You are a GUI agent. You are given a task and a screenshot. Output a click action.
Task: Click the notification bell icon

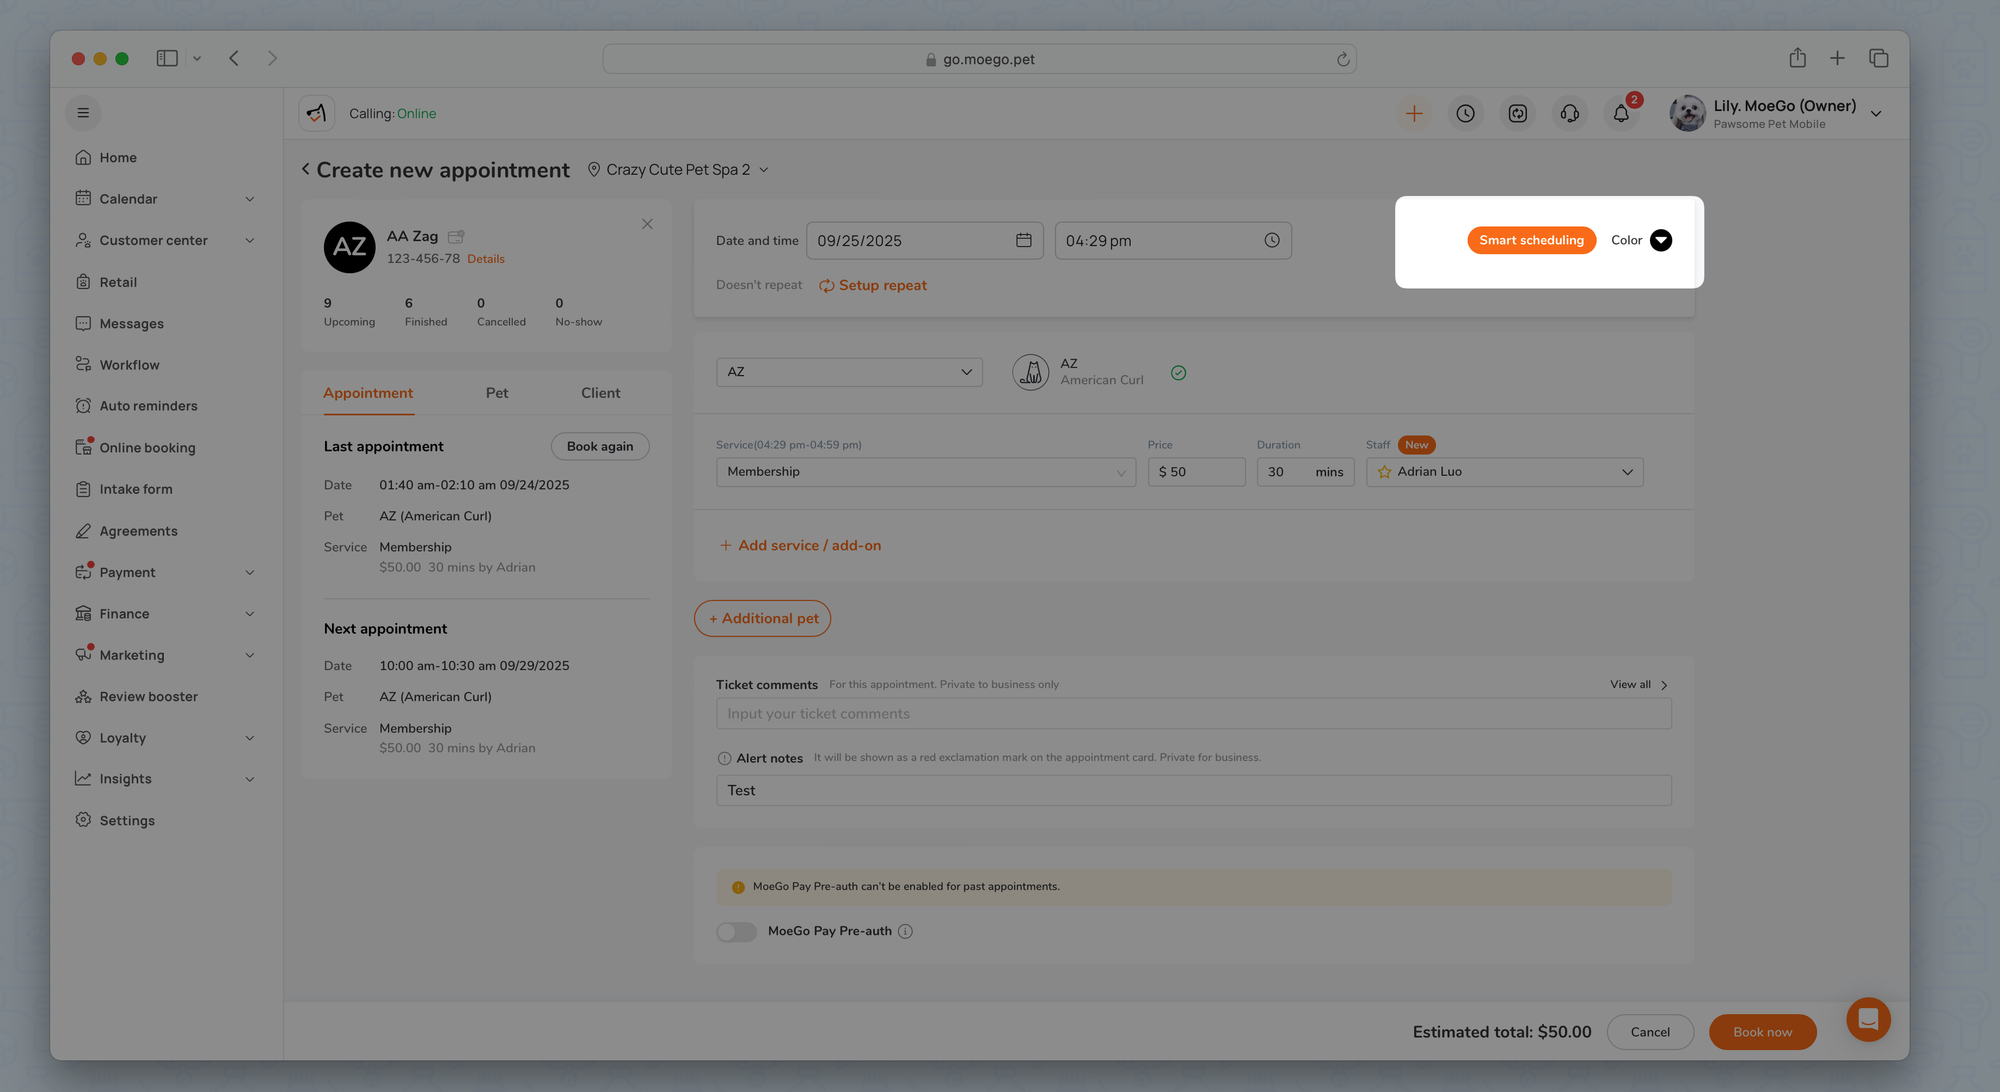(1621, 114)
